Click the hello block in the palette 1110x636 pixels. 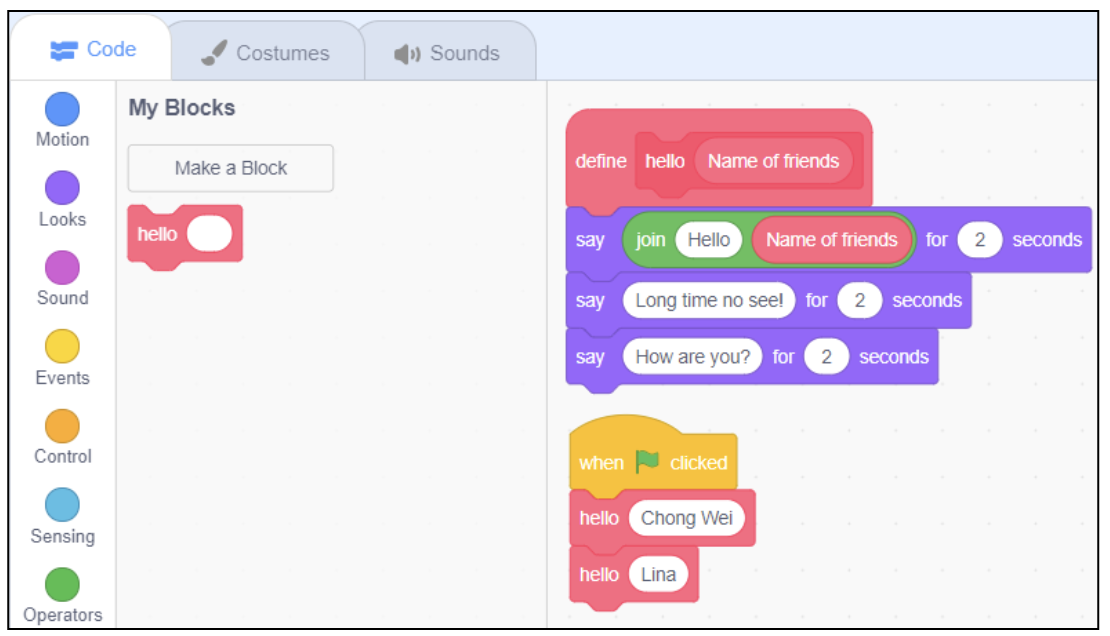coord(157,234)
